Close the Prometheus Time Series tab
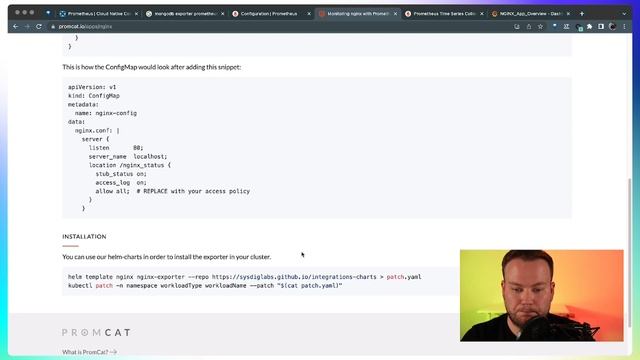Image resolution: width=640 pixels, height=360 pixels. [482, 13]
